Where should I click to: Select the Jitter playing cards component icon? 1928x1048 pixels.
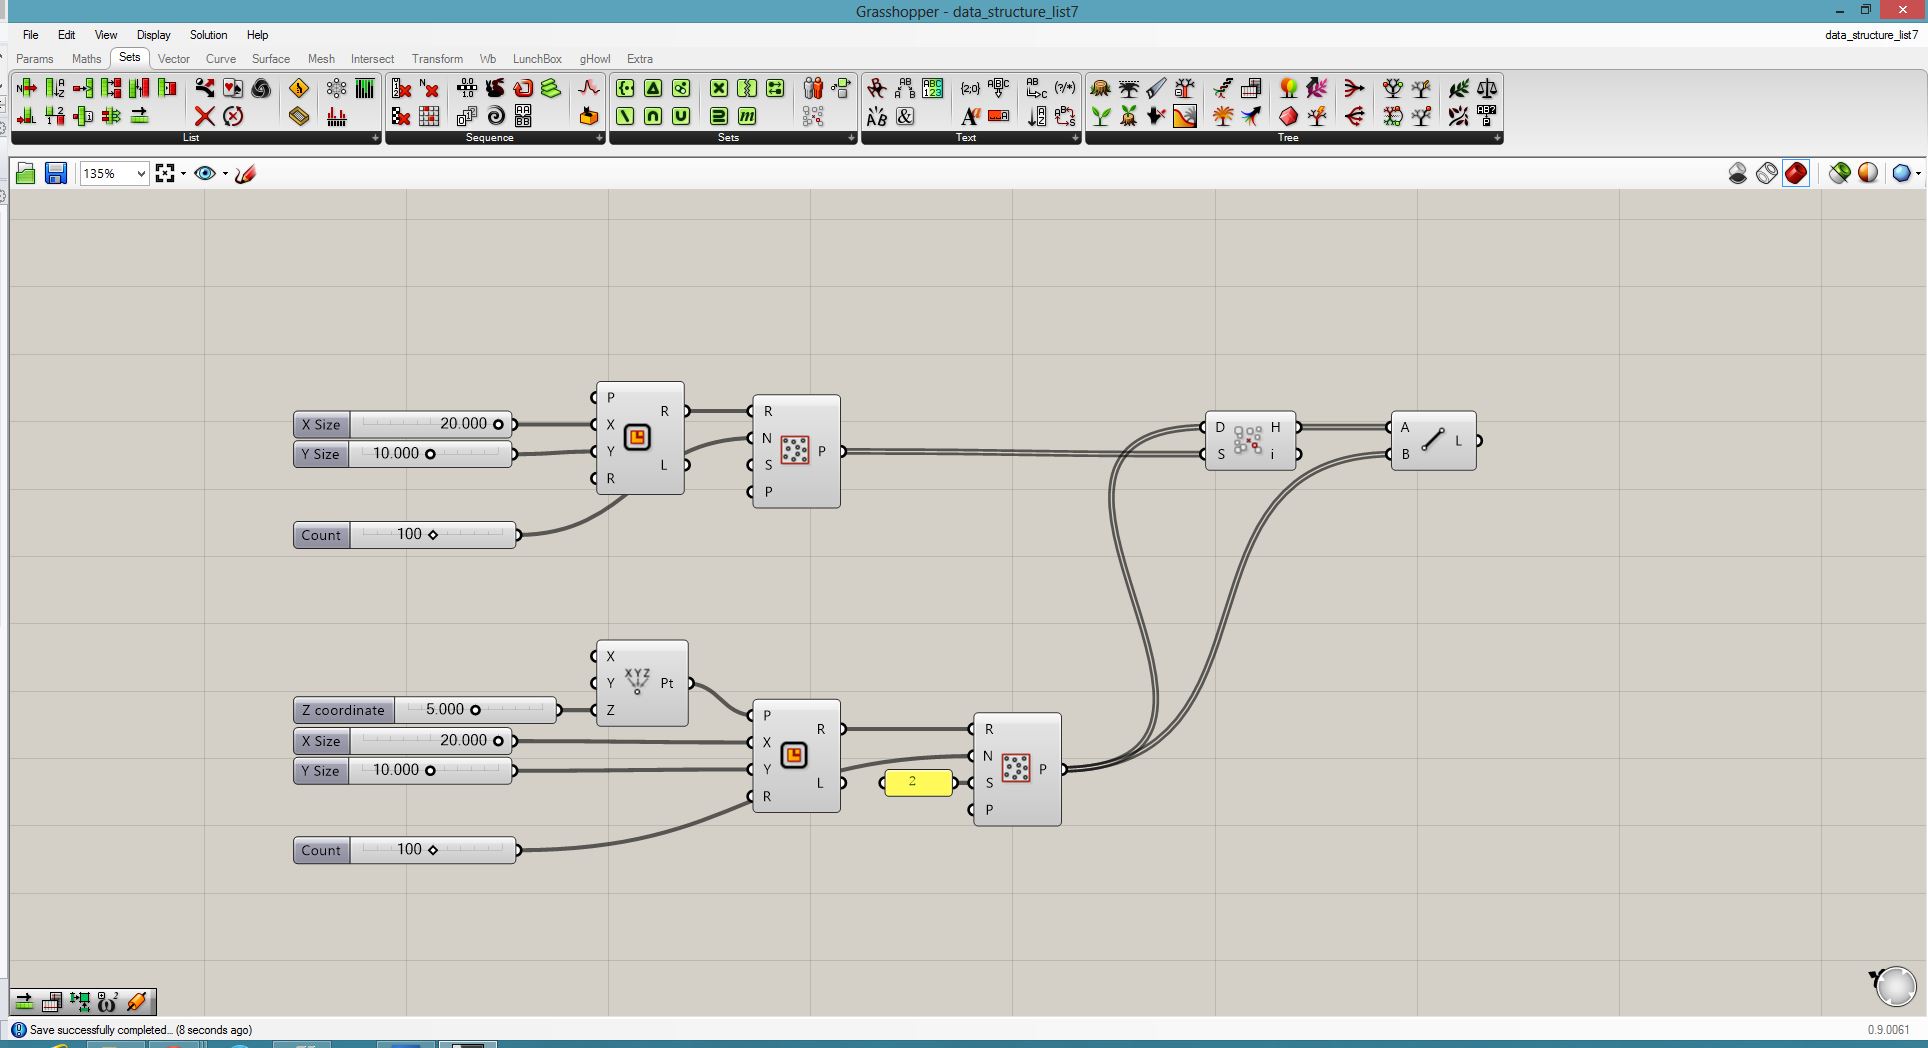tap(233, 89)
